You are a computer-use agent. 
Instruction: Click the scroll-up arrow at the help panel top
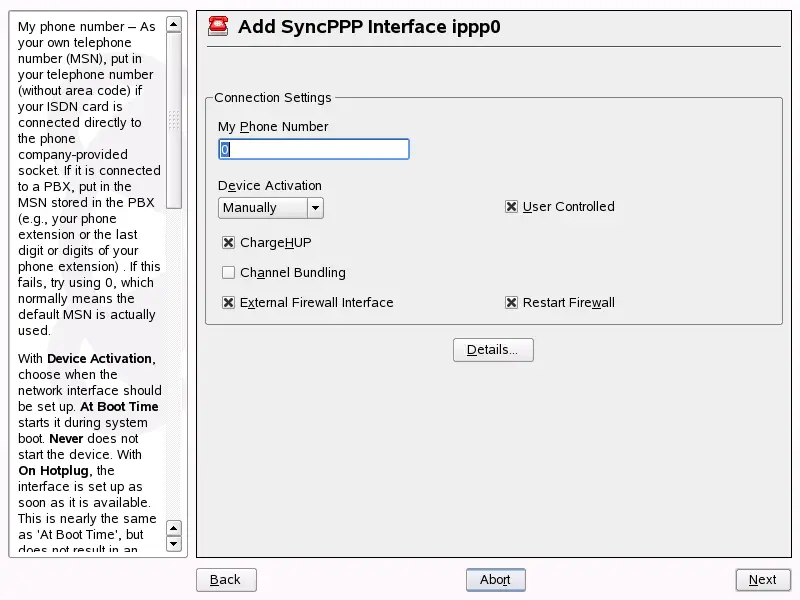174,23
